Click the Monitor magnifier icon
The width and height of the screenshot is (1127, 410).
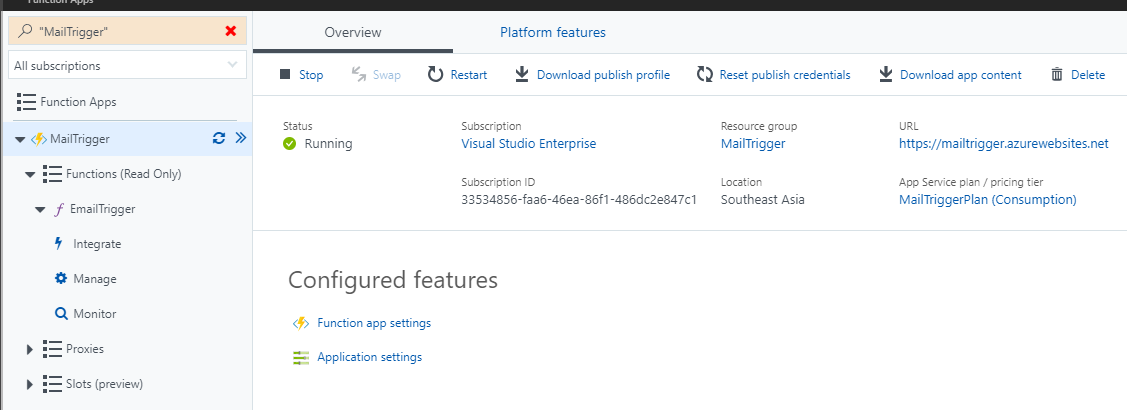[x=61, y=314]
